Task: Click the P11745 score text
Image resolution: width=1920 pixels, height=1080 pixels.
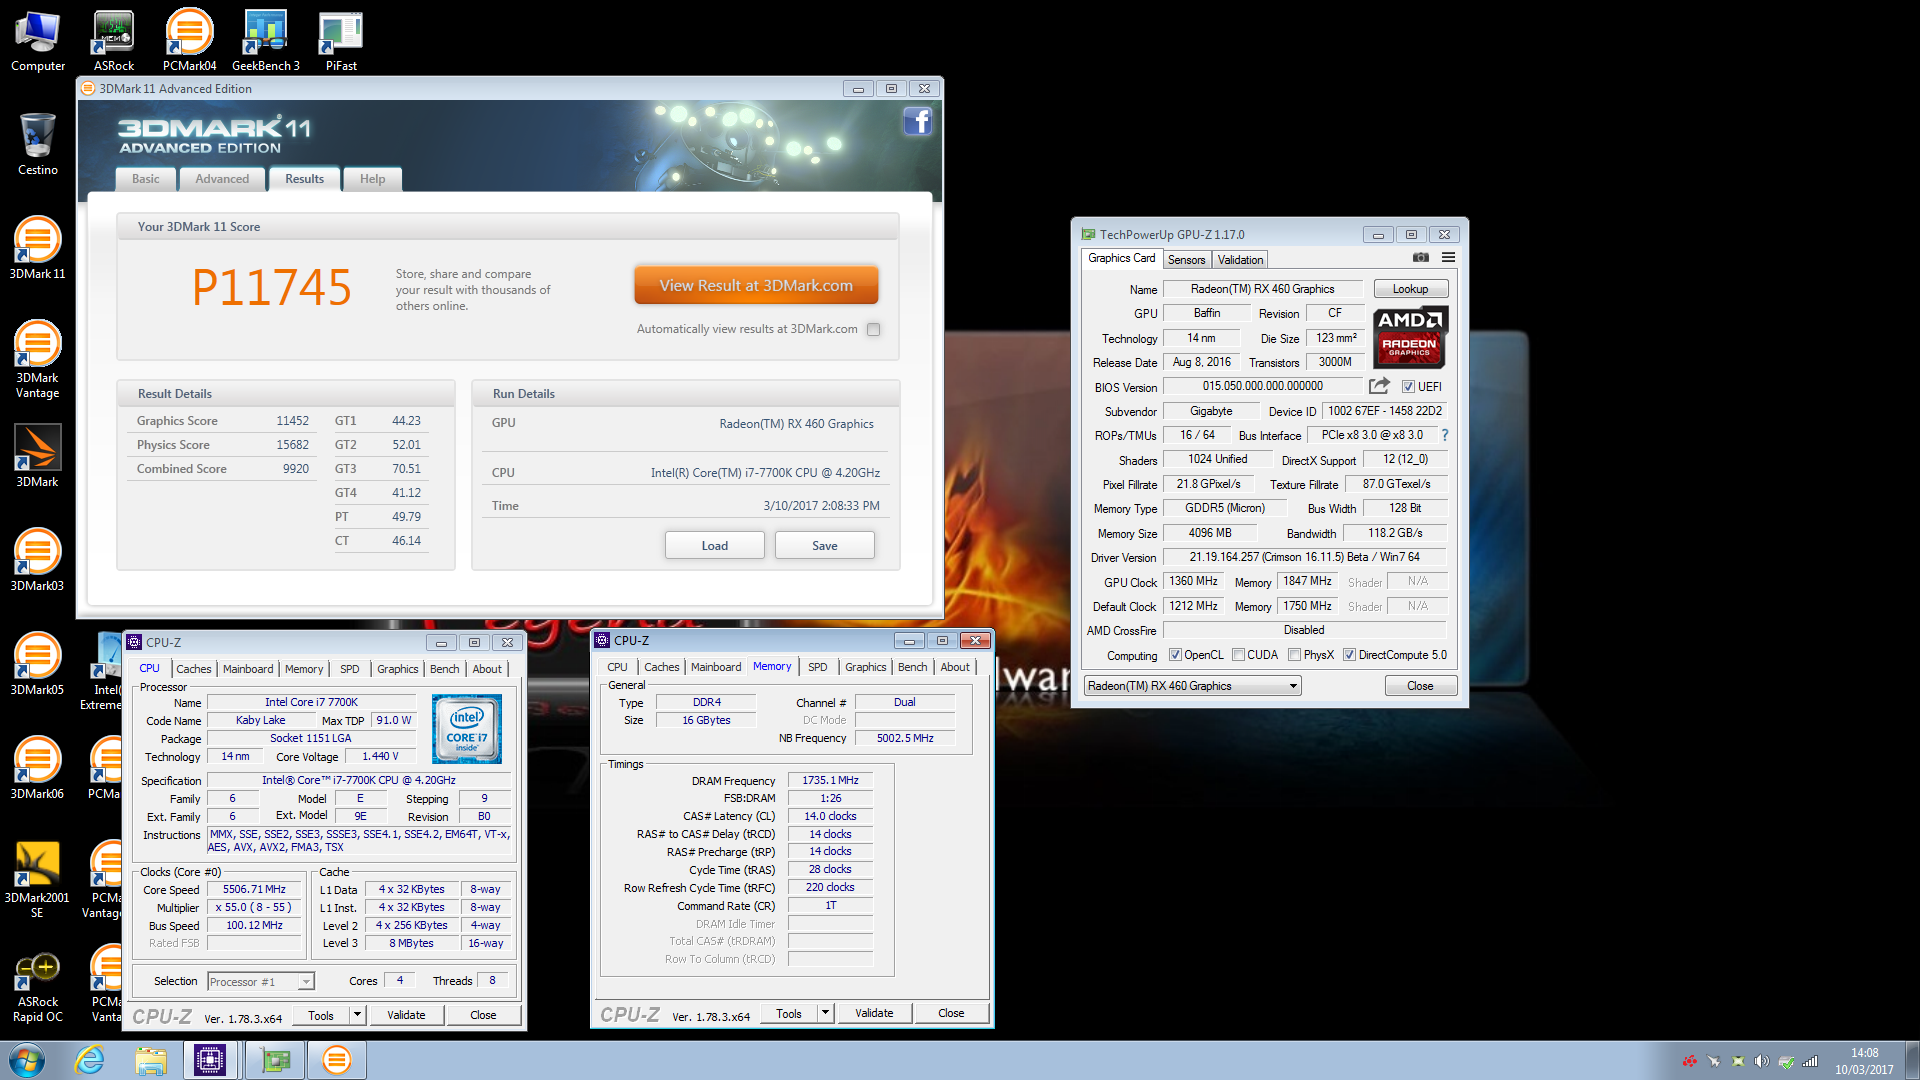Action: [272, 288]
